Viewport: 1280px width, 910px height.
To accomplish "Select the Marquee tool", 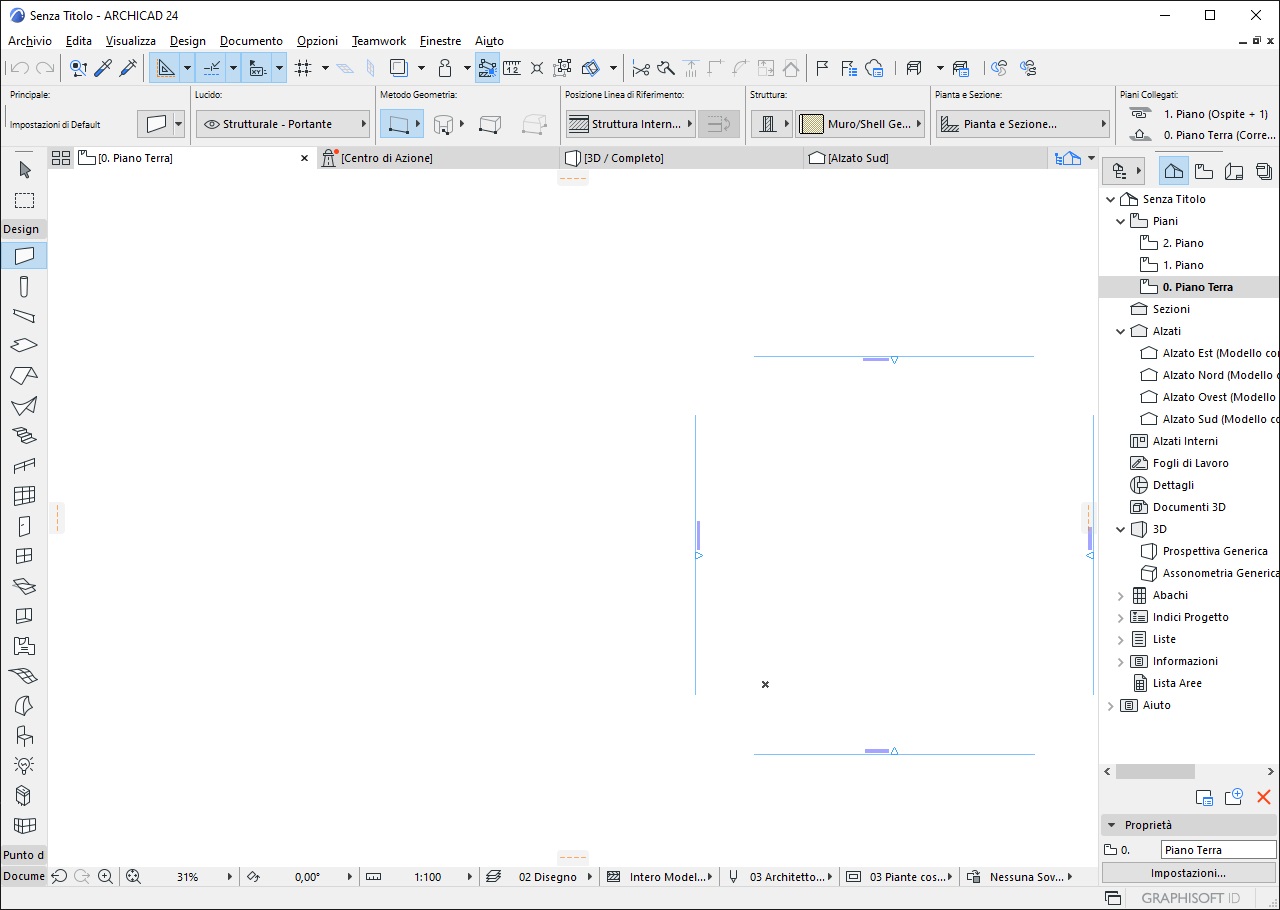I will (x=24, y=200).
